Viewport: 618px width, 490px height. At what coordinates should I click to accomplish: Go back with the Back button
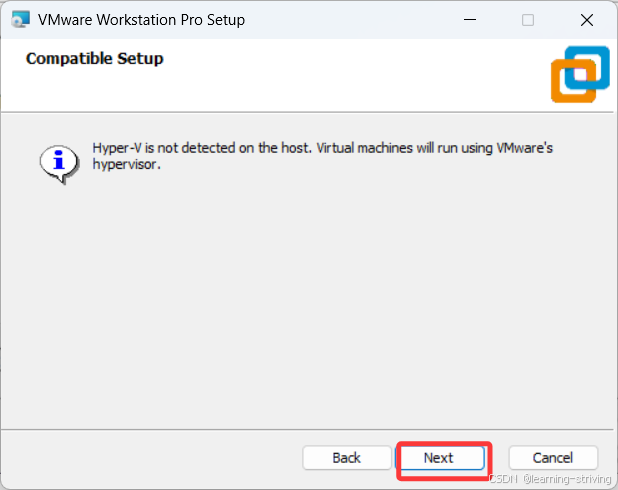346,458
